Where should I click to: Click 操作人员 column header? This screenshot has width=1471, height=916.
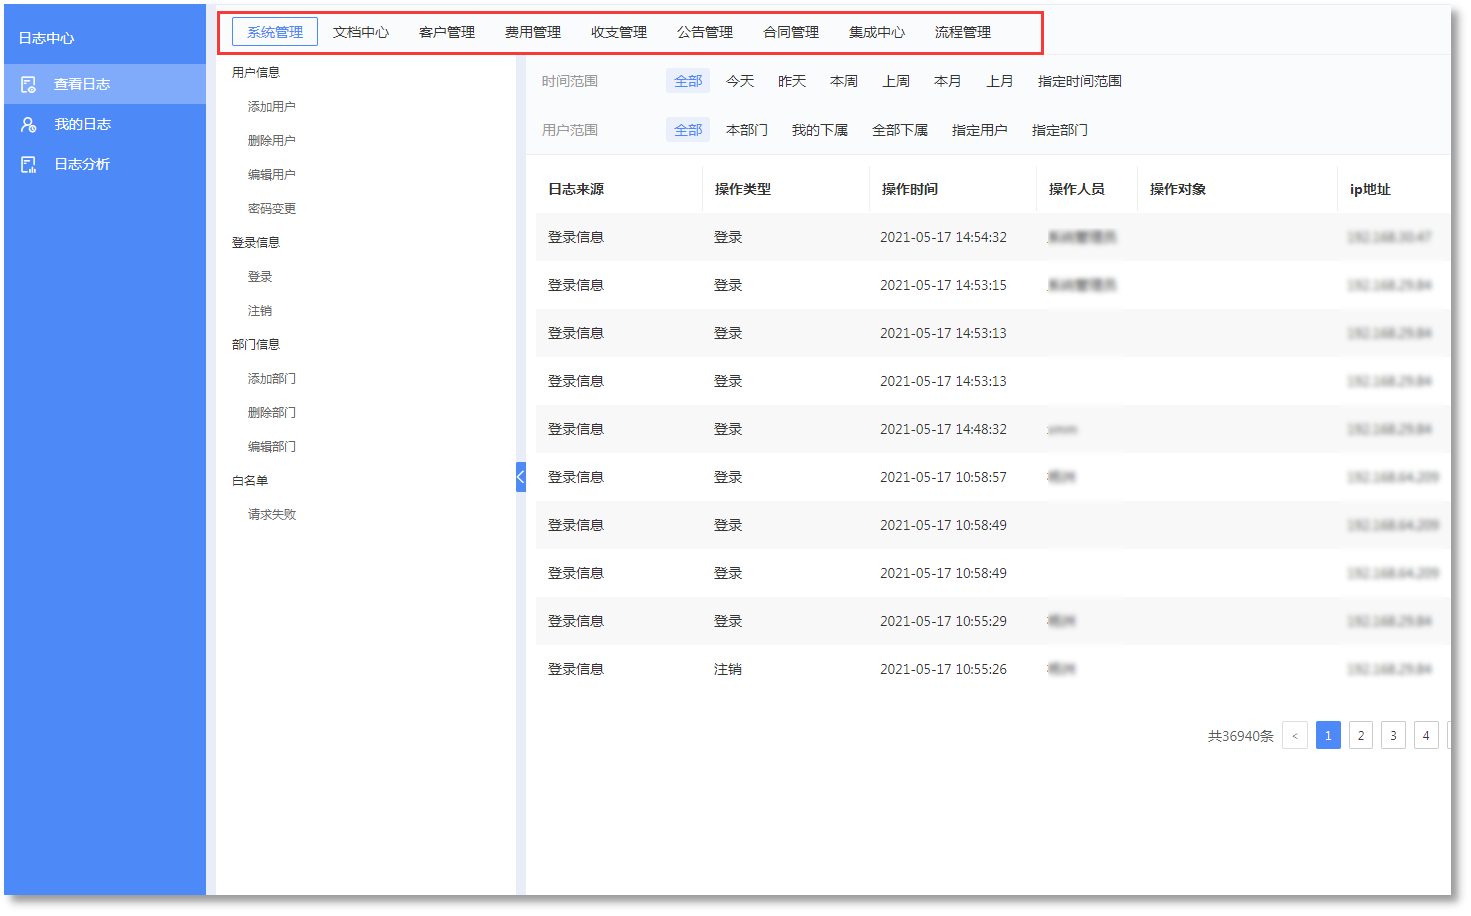(x=1077, y=189)
